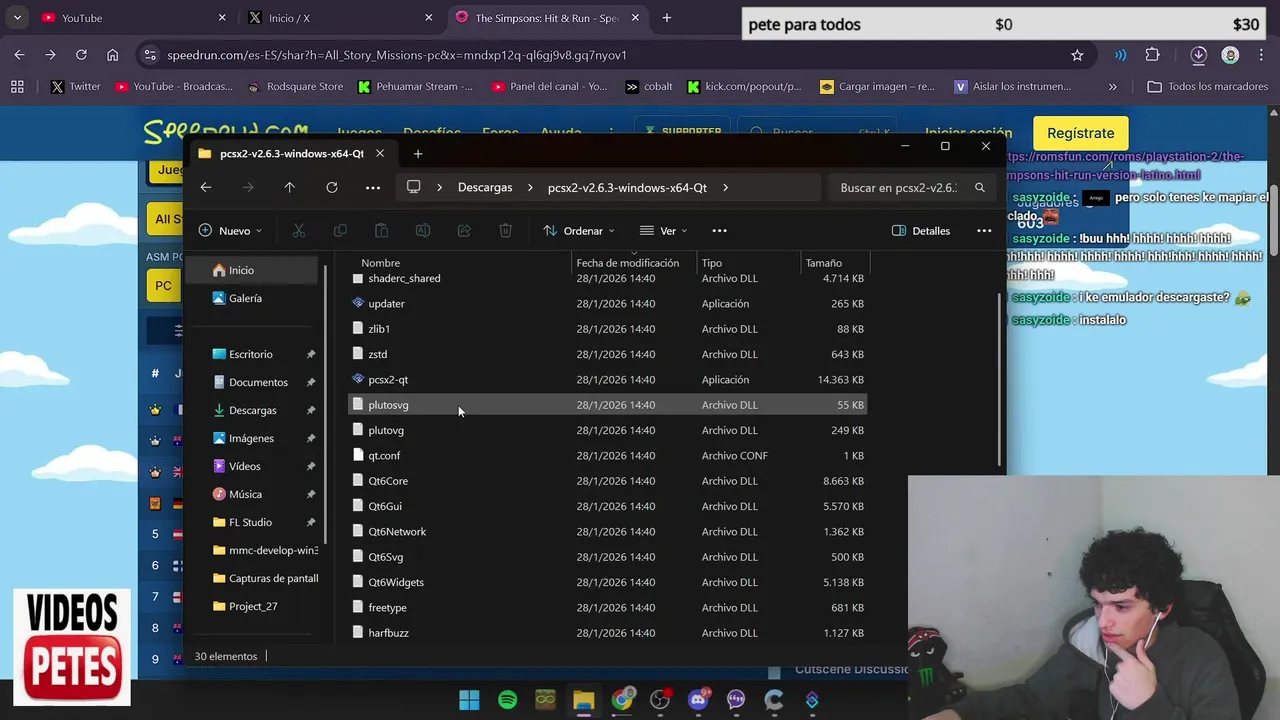This screenshot has height=720, width=1280.
Task: Open Chrome tab search dropdown
Action: [x=17, y=18]
